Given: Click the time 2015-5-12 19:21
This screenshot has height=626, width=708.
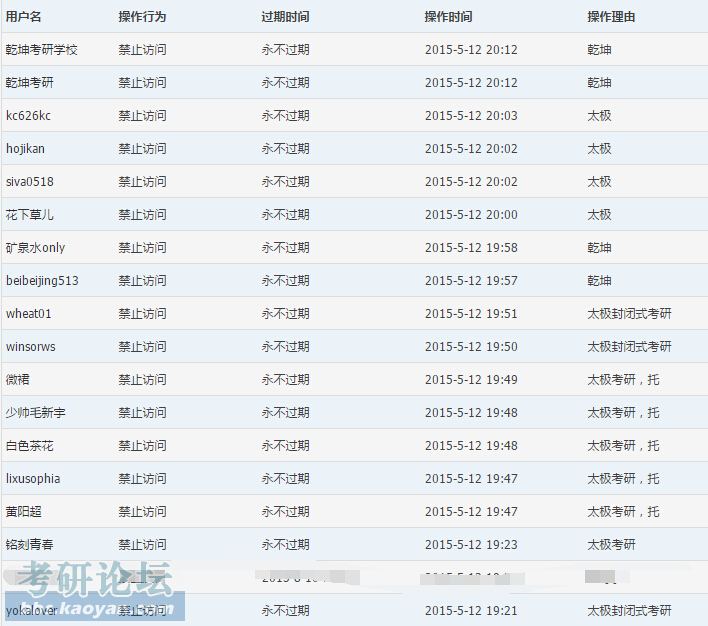Looking at the screenshot, I should 471,611.
